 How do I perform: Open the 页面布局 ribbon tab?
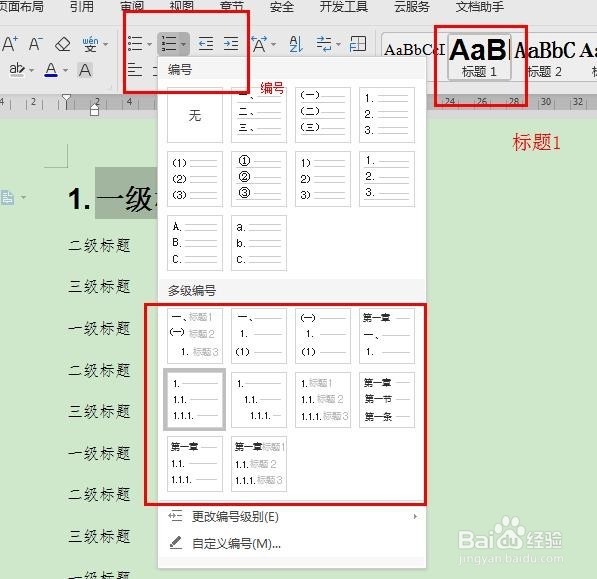[x=22, y=6]
